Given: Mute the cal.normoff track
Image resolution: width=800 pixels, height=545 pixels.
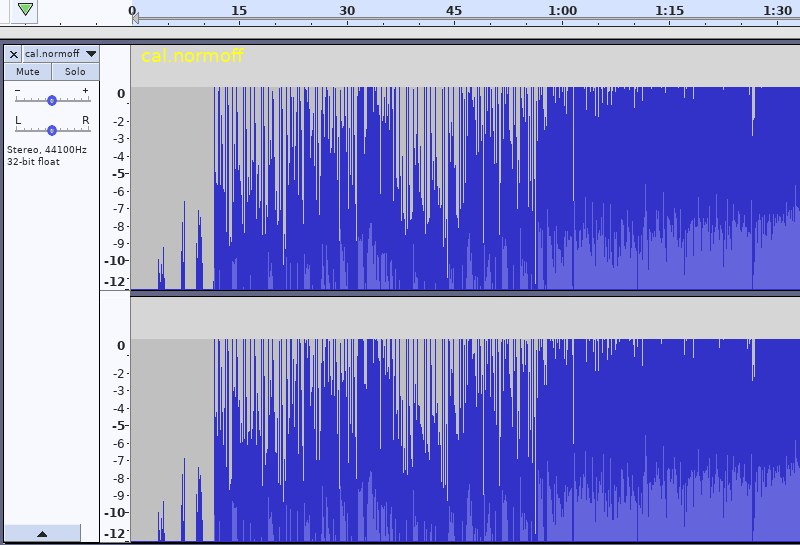Looking at the screenshot, I should point(28,72).
